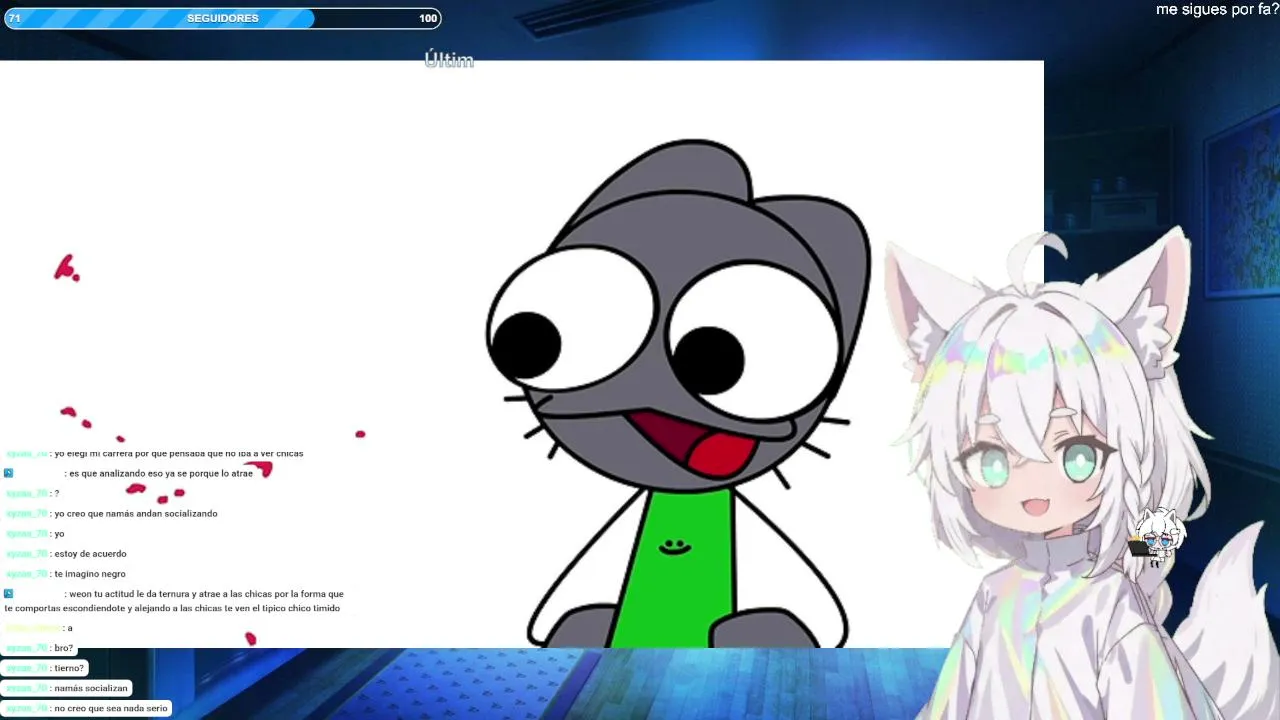Click chat message "no creo que sea nada serio"
The height and width of the screenshot is (720, 1280).
click(111, 708)
